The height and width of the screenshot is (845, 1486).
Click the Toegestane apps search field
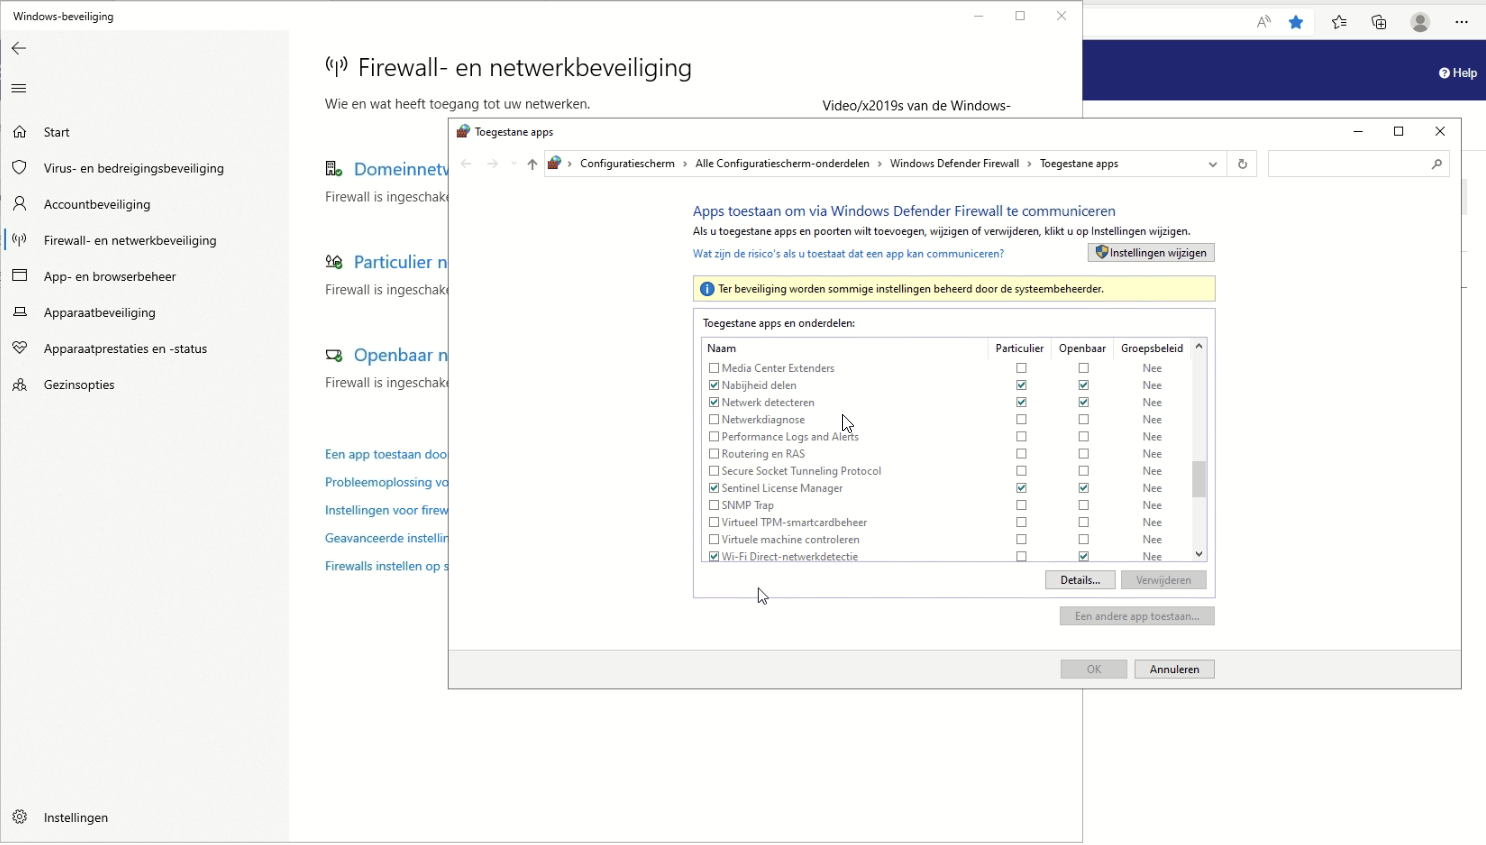[x=1348, y=164]
